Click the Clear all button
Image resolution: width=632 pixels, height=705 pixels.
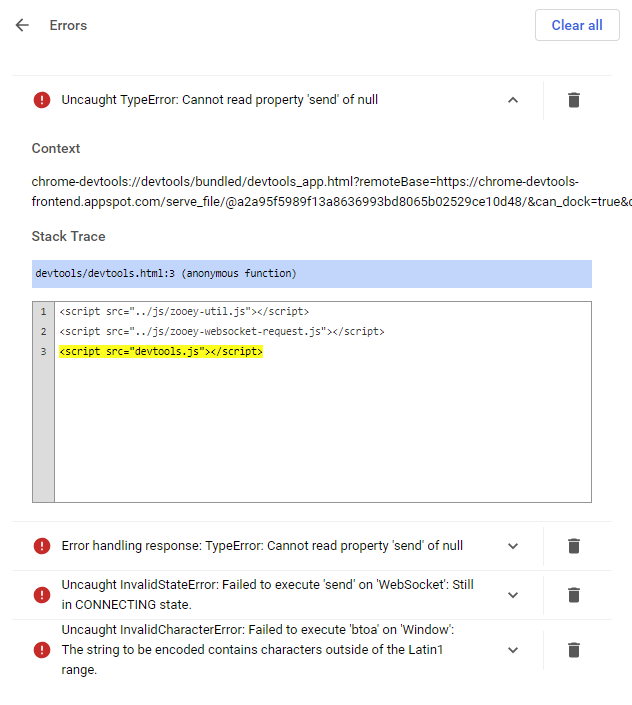coord(577,25)
